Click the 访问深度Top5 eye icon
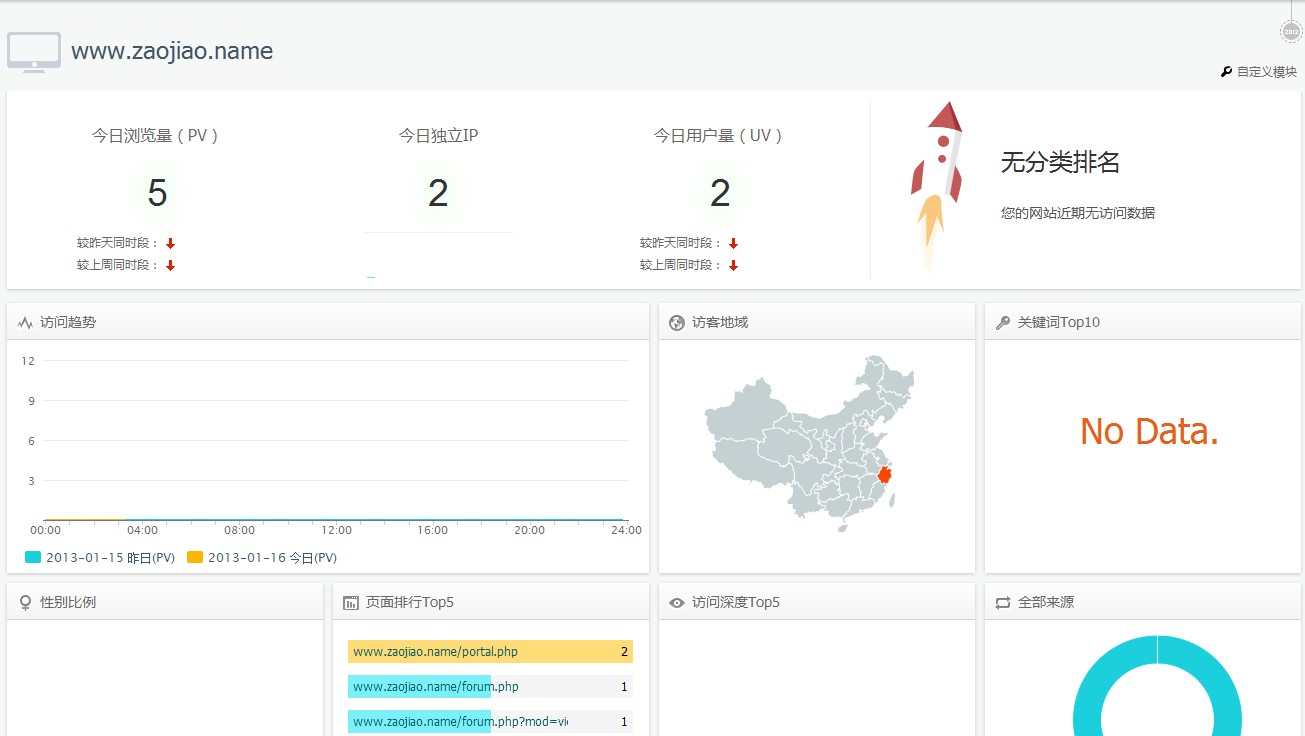Image resolution: width=1305 pixels, height=736 pixels. (677, 603)
